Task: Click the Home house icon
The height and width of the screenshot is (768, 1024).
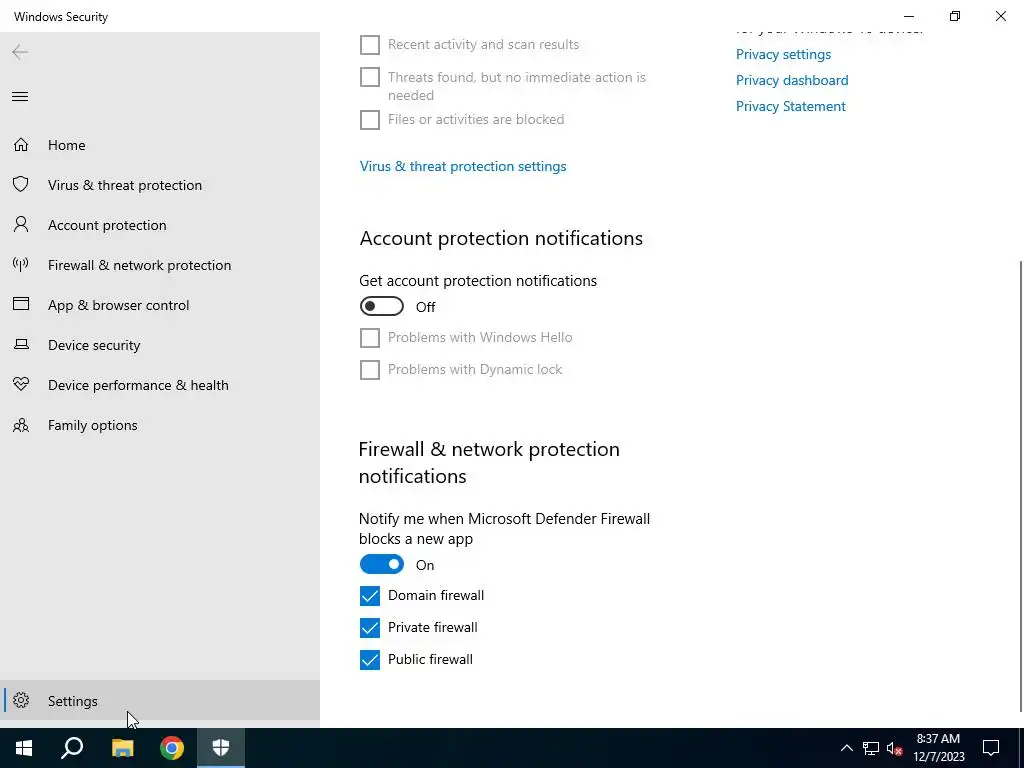Action: [x=21, y=144]
